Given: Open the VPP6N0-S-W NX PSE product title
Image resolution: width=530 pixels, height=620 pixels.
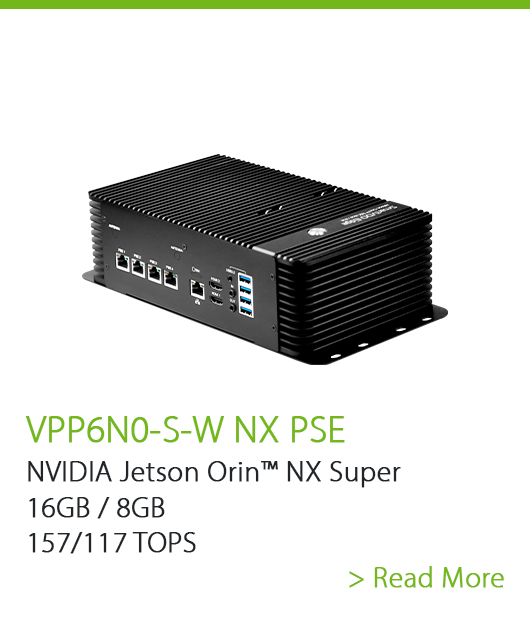Looking at the screenshot, I should pyautogui.click(x=186, y=429).
